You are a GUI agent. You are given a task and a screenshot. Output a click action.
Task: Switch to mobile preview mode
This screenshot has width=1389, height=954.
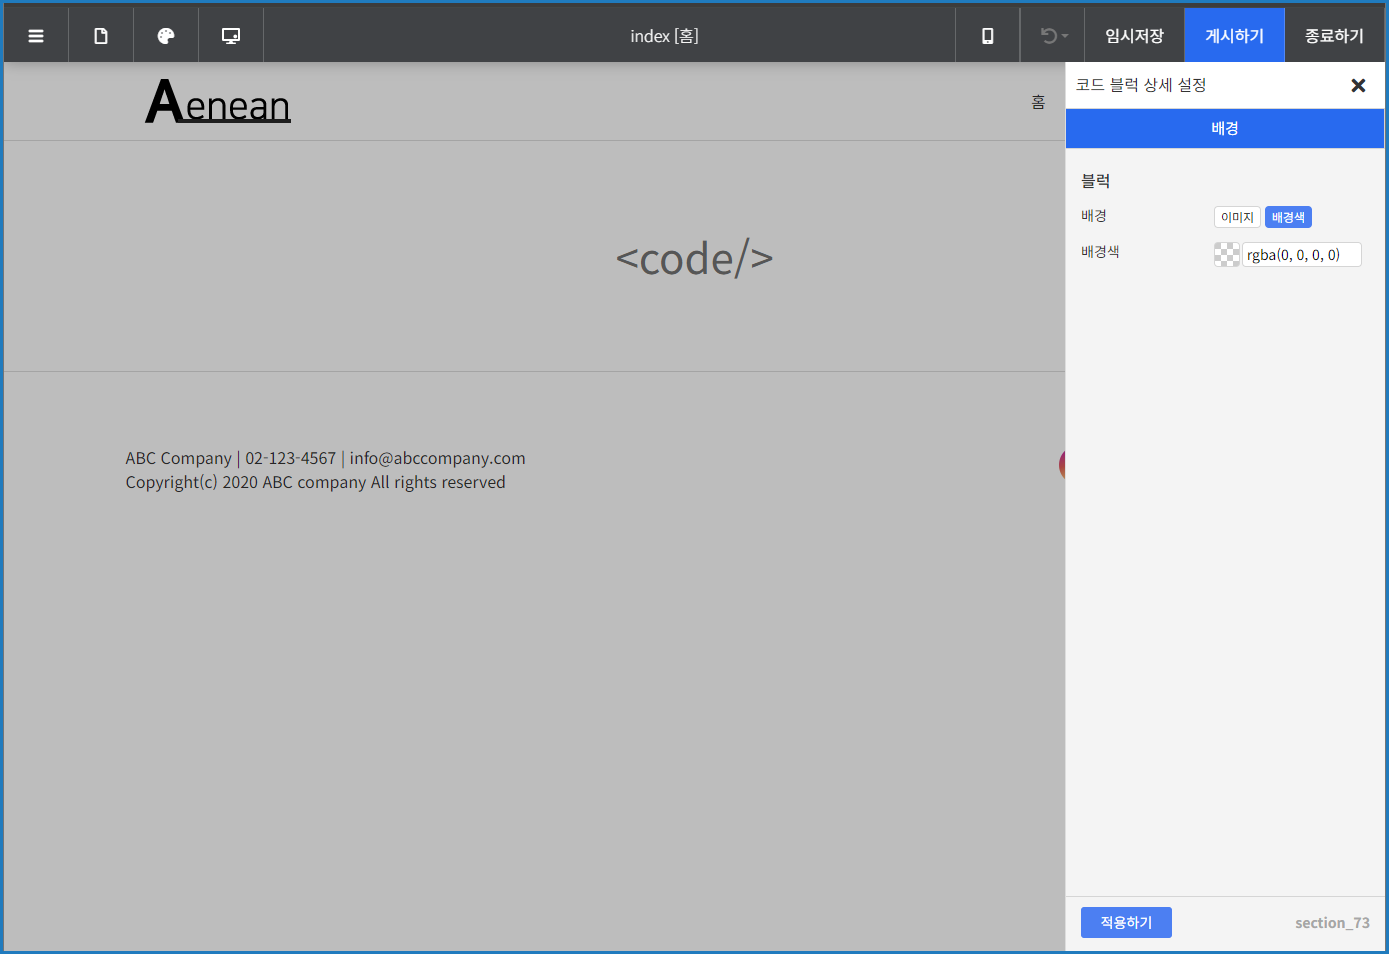987,35
